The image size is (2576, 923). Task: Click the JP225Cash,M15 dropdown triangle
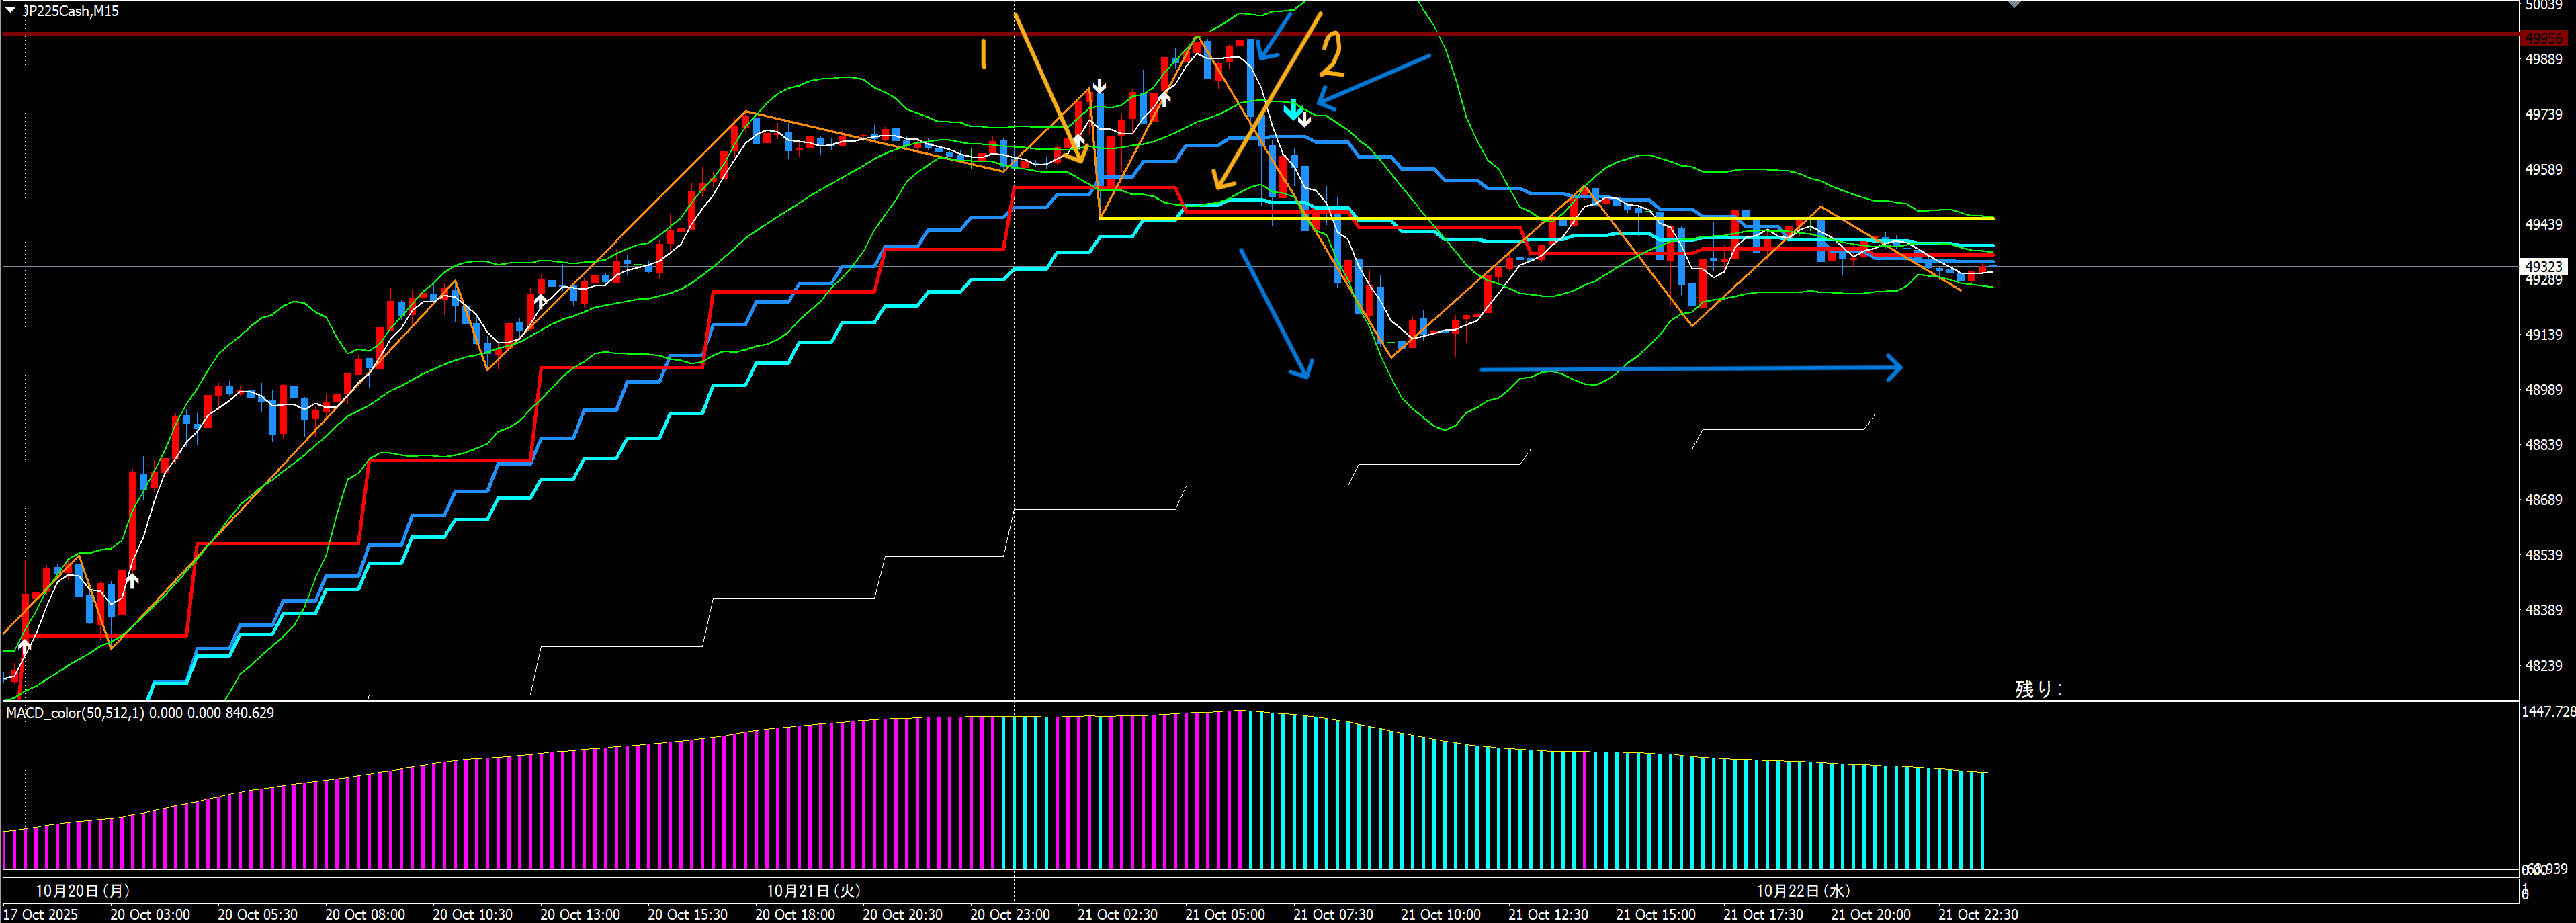coord(11,11)
